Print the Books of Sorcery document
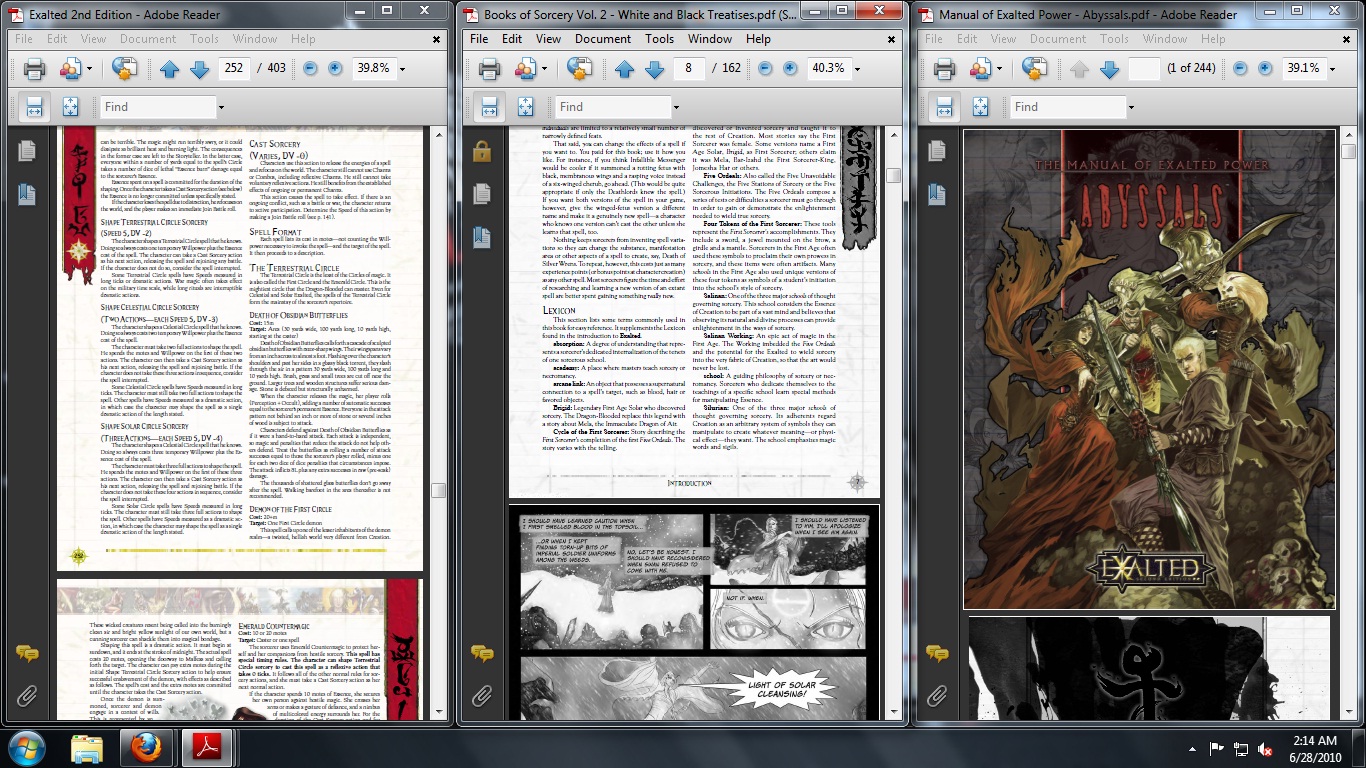The height and width of the screenshot is (768, 1366). click(490, 69)
